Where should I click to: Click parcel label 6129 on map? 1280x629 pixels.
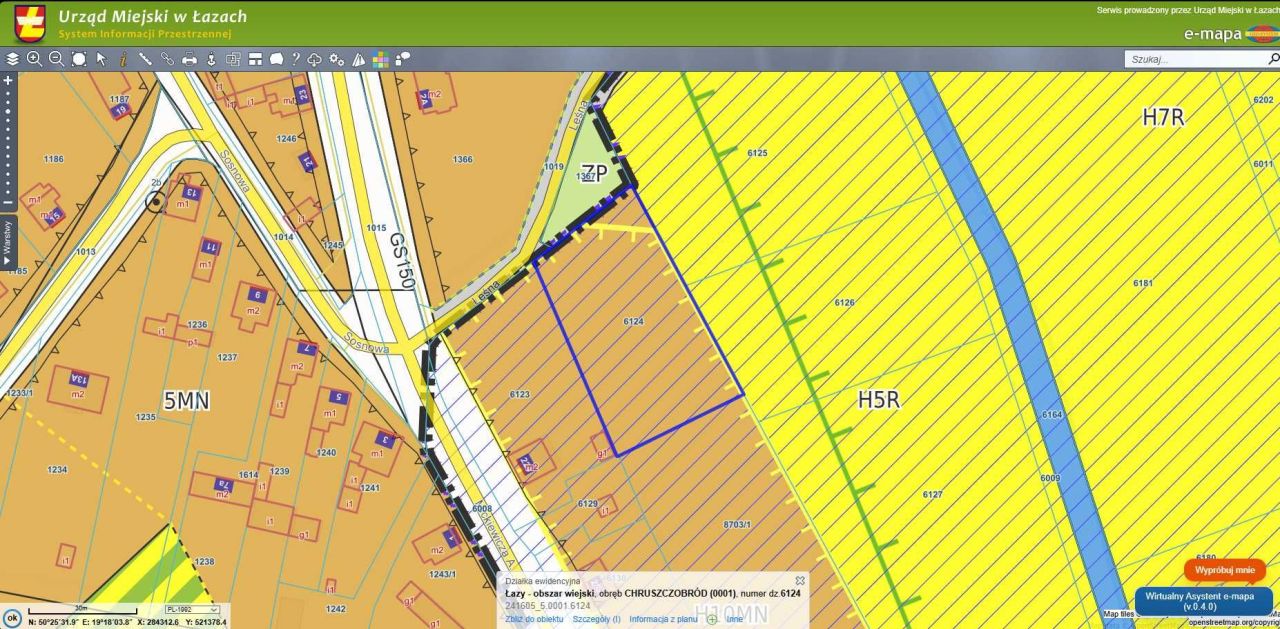click(x=587, y=504)
